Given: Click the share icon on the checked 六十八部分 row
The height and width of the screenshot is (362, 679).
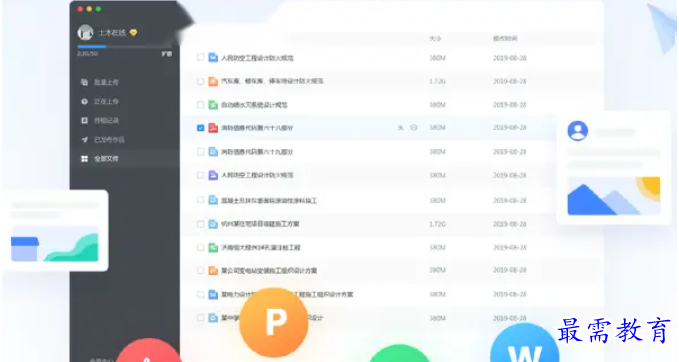Looking at the screenshot, I should 401,128.
